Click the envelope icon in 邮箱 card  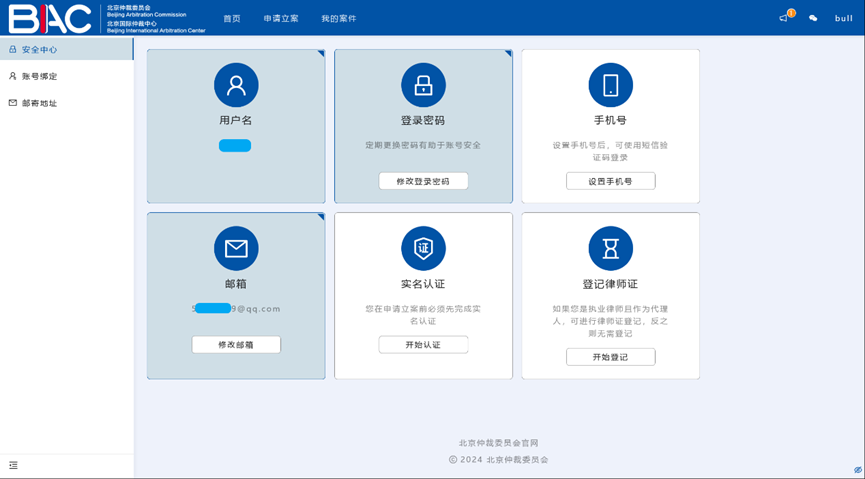tap(236, 249)
